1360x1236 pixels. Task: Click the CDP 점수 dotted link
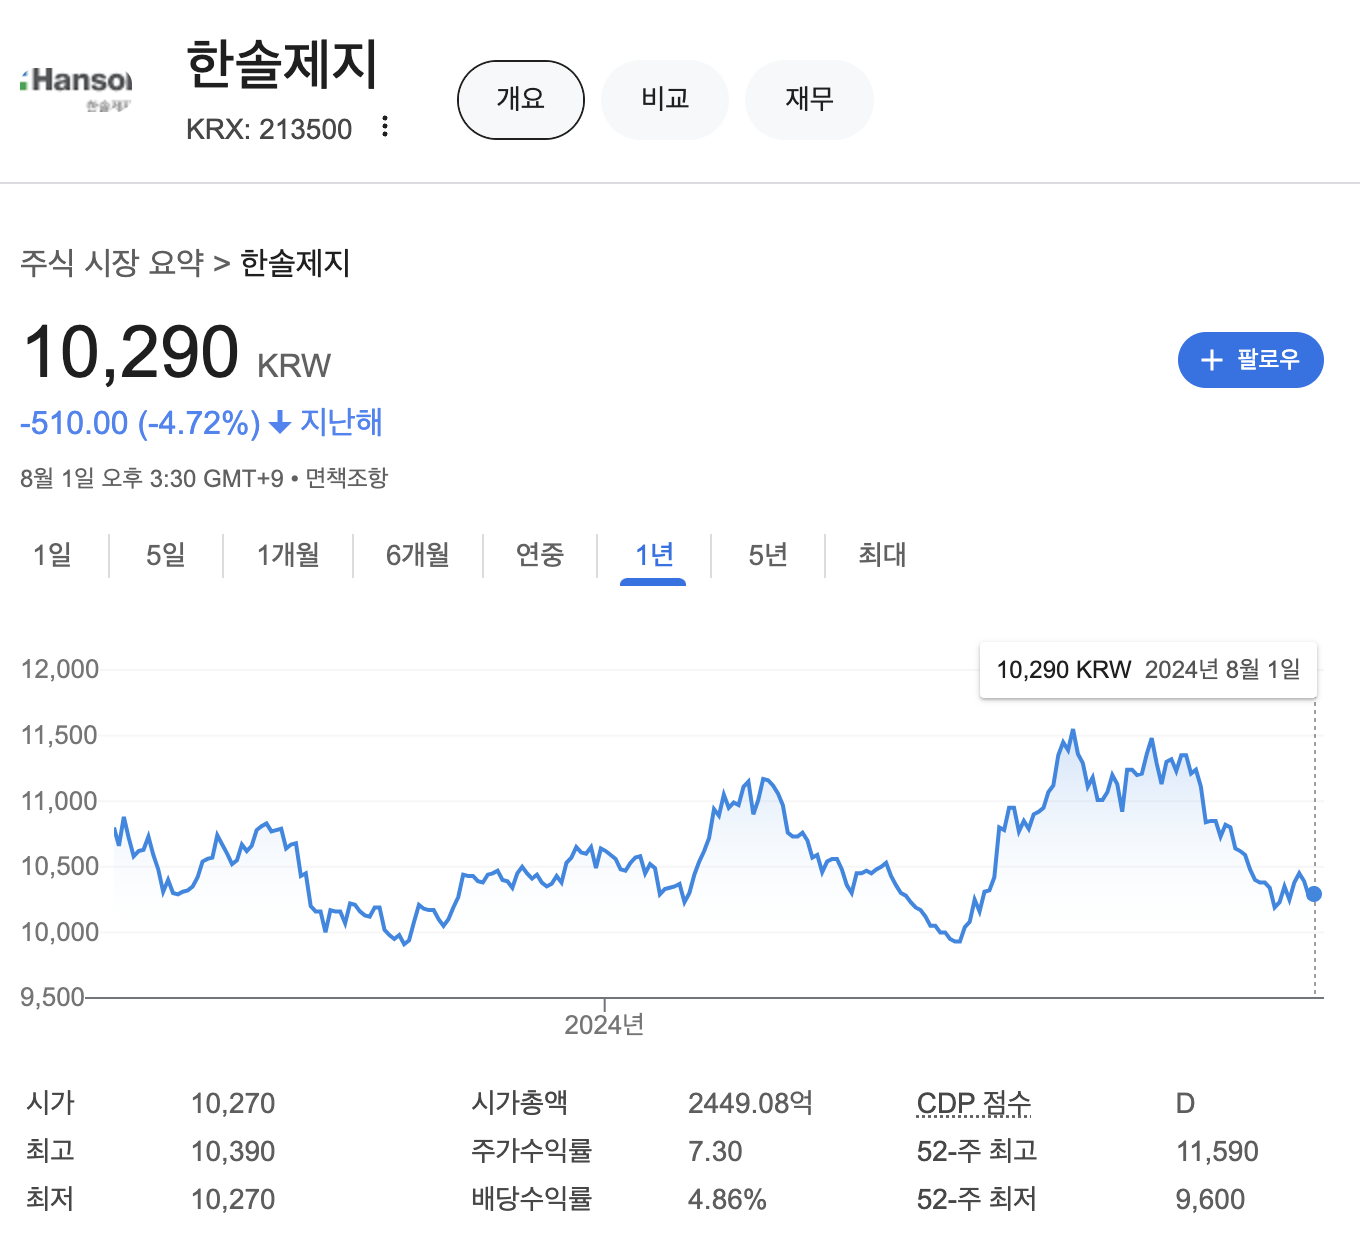974,1103
